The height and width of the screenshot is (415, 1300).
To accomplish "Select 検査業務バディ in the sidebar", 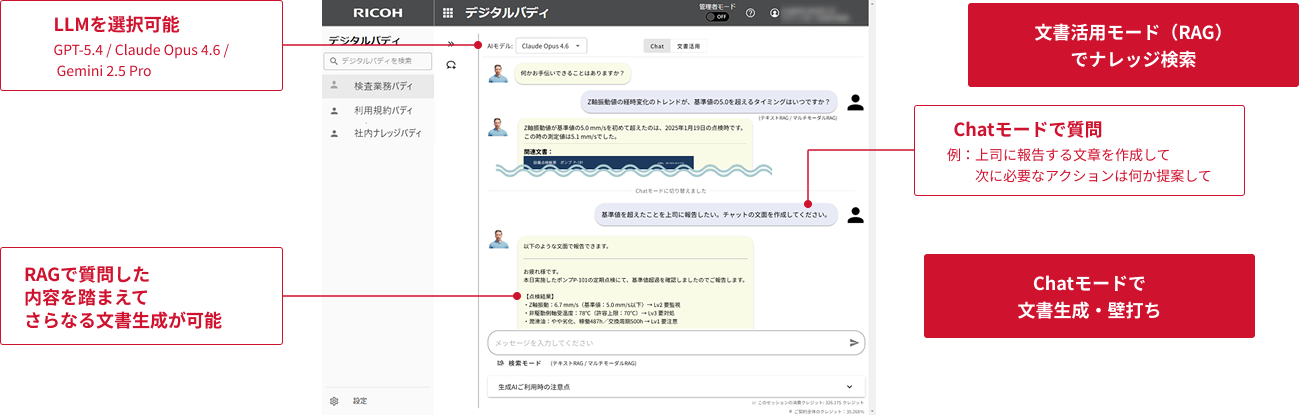I will (x=378, y=86).
